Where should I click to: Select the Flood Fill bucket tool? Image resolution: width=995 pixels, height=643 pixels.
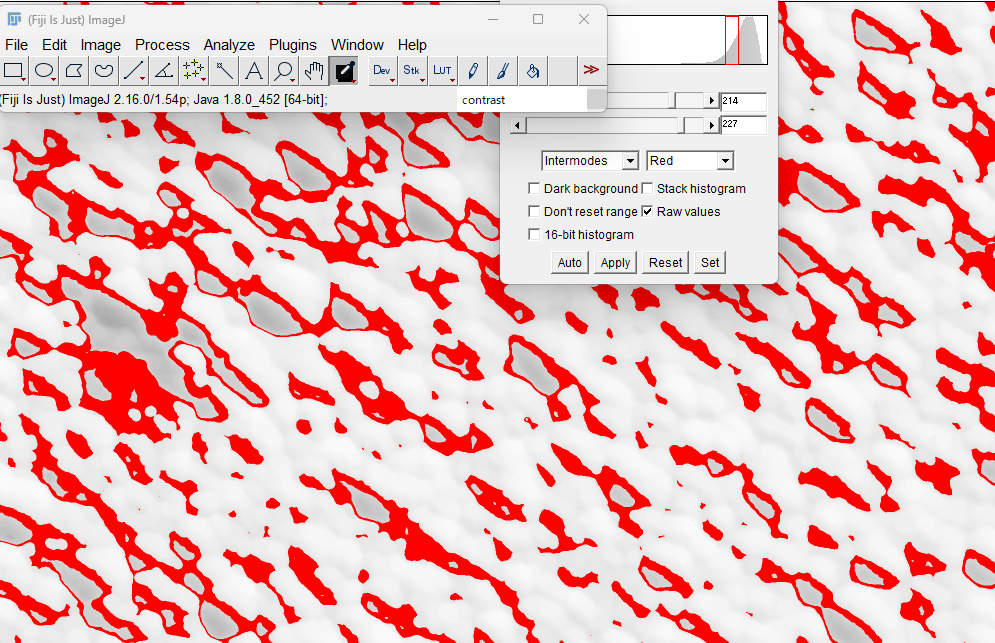point(533,70)
